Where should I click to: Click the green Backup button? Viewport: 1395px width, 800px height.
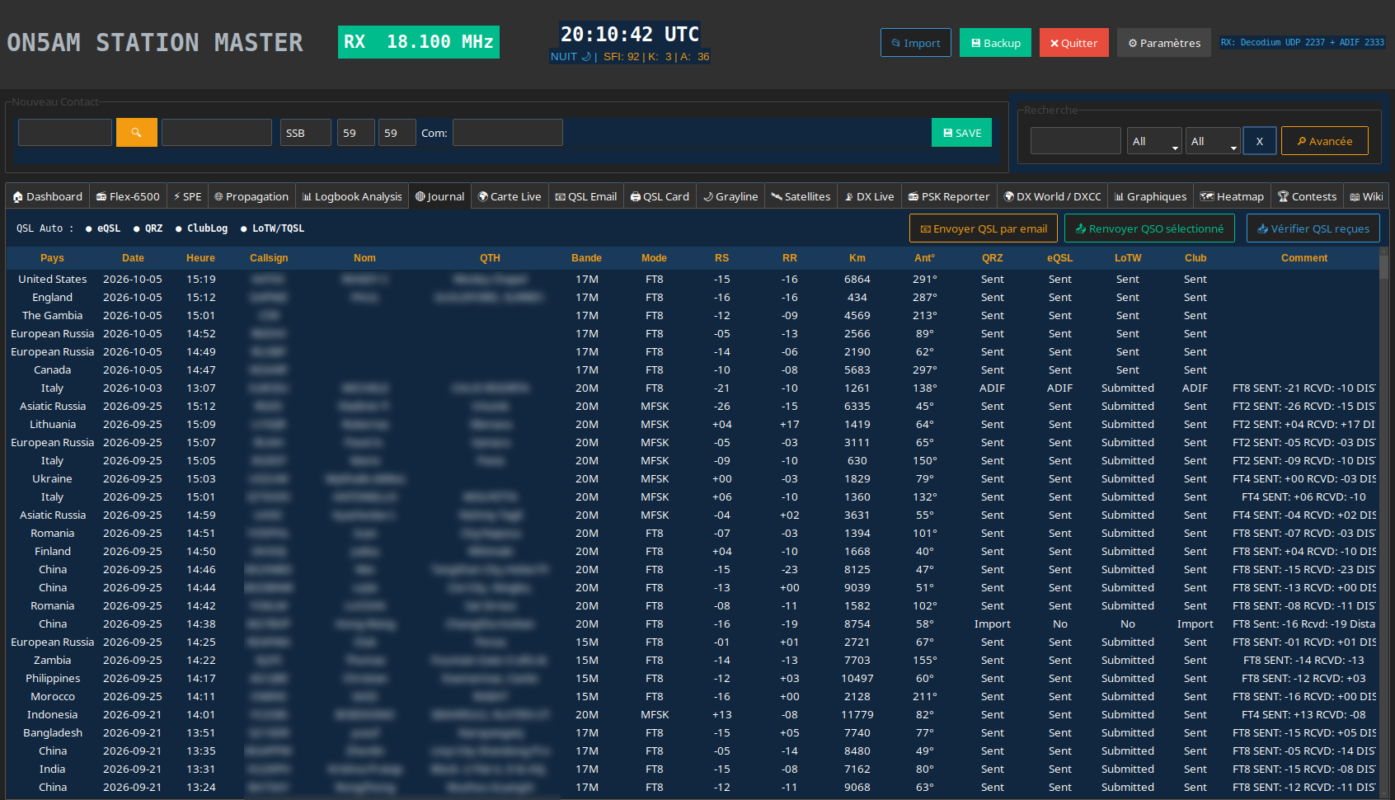995,43
